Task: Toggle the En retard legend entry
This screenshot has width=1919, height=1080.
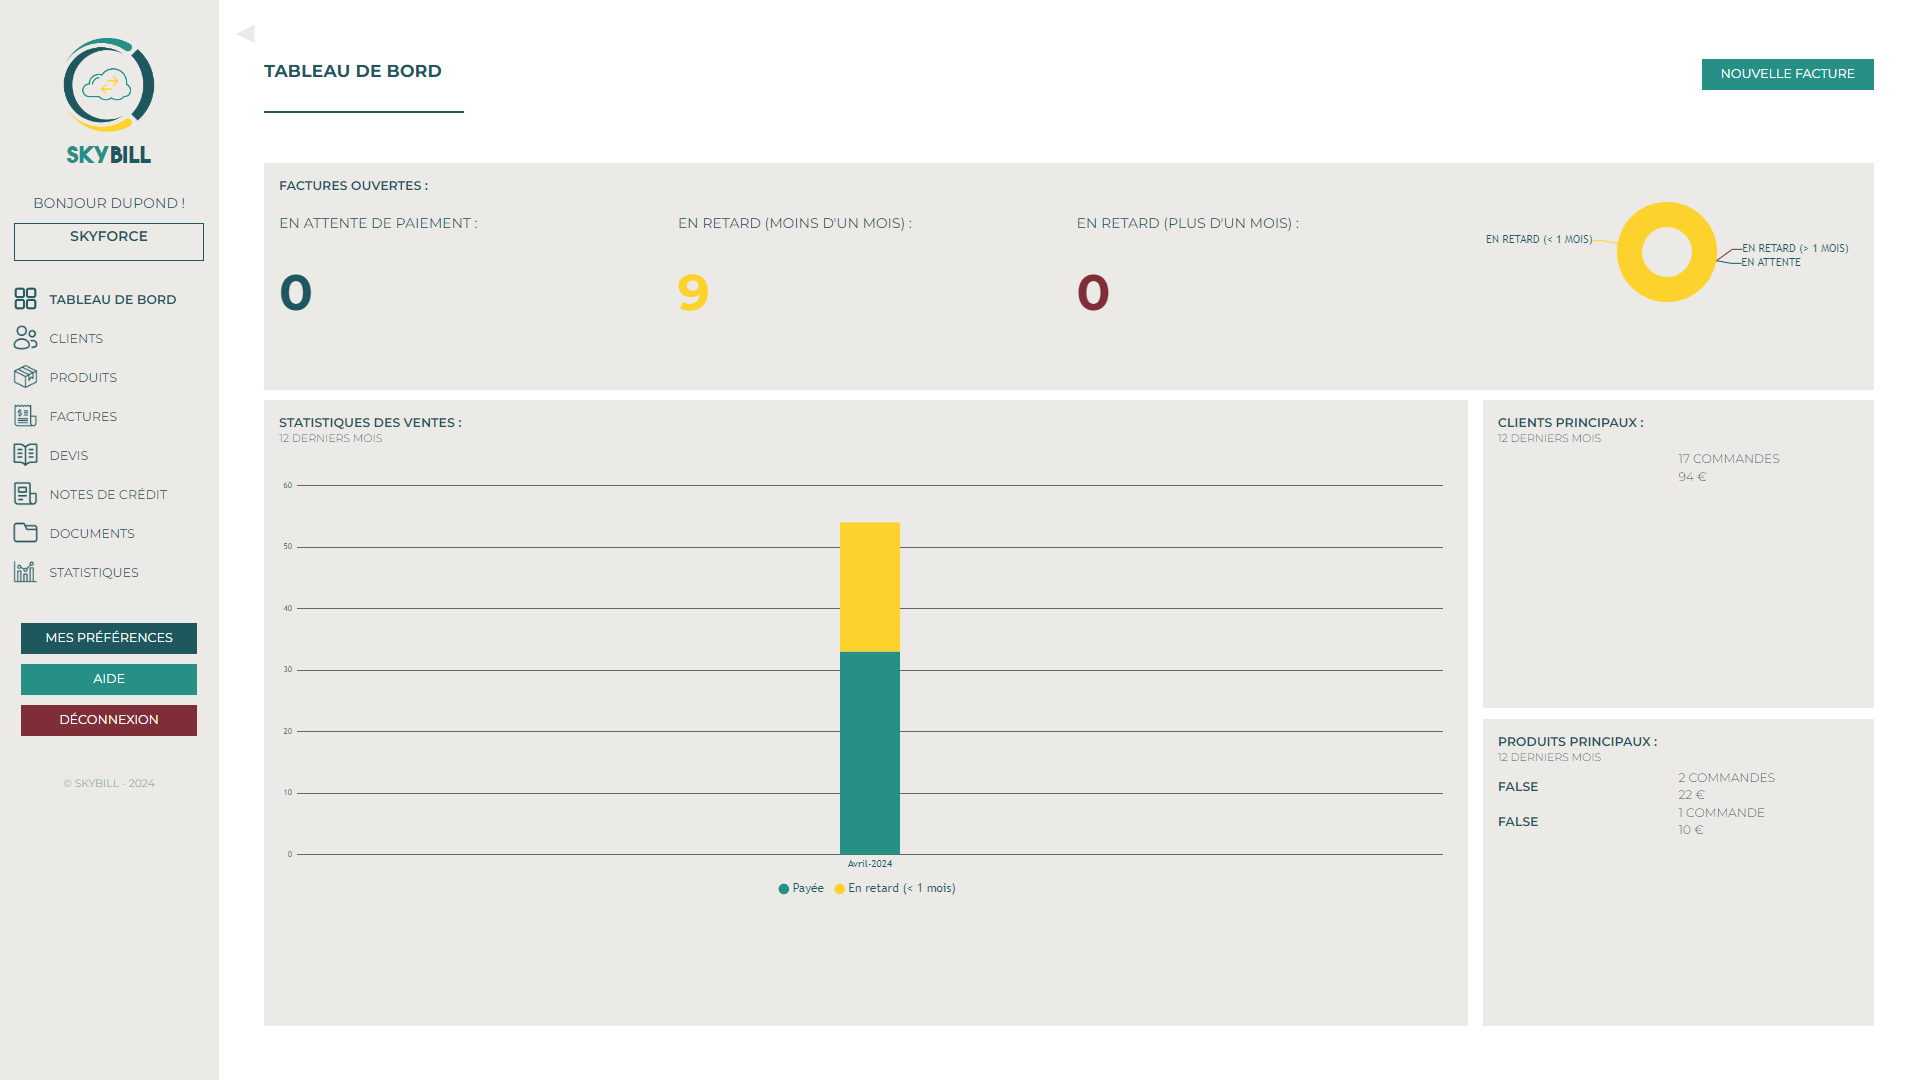Action: click(x=895, y=888)
